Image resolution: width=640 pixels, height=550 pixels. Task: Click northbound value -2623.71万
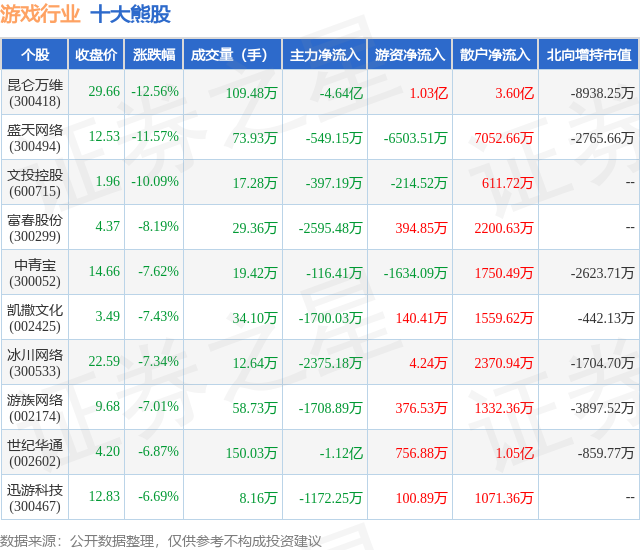(x=602, y=273)
